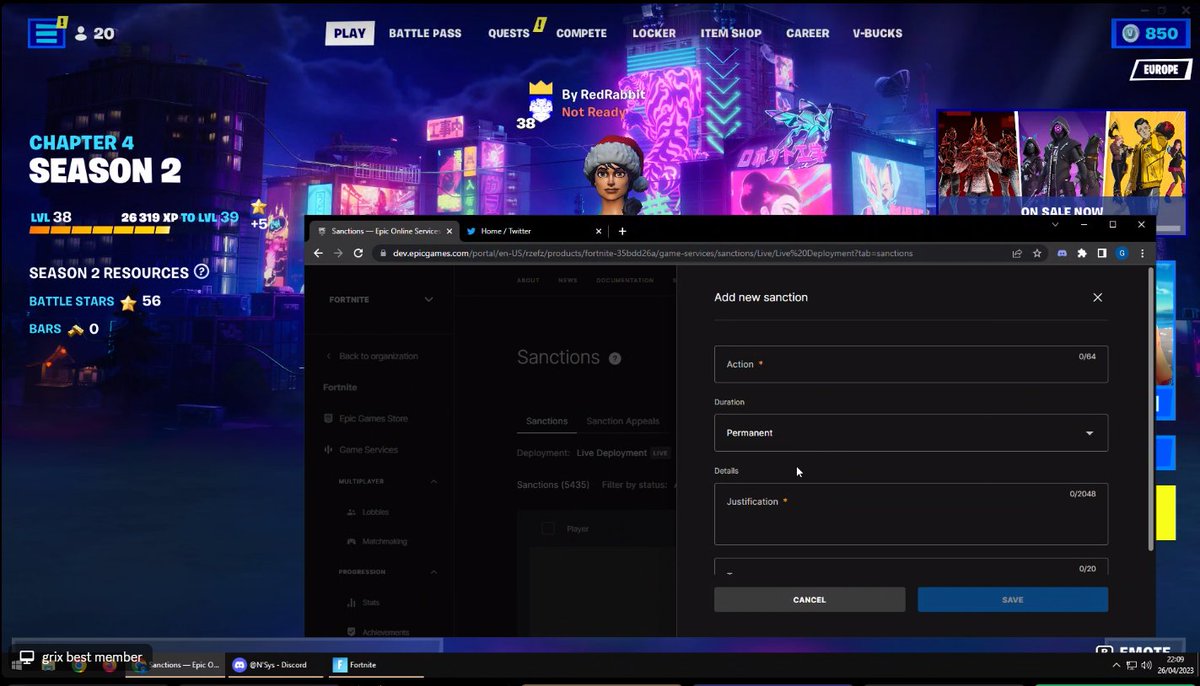Image resolution: width=1200 pixels, height=686 pixels.
Task: Close the Add new sanction panel
Action: [x=1097, y=297]
